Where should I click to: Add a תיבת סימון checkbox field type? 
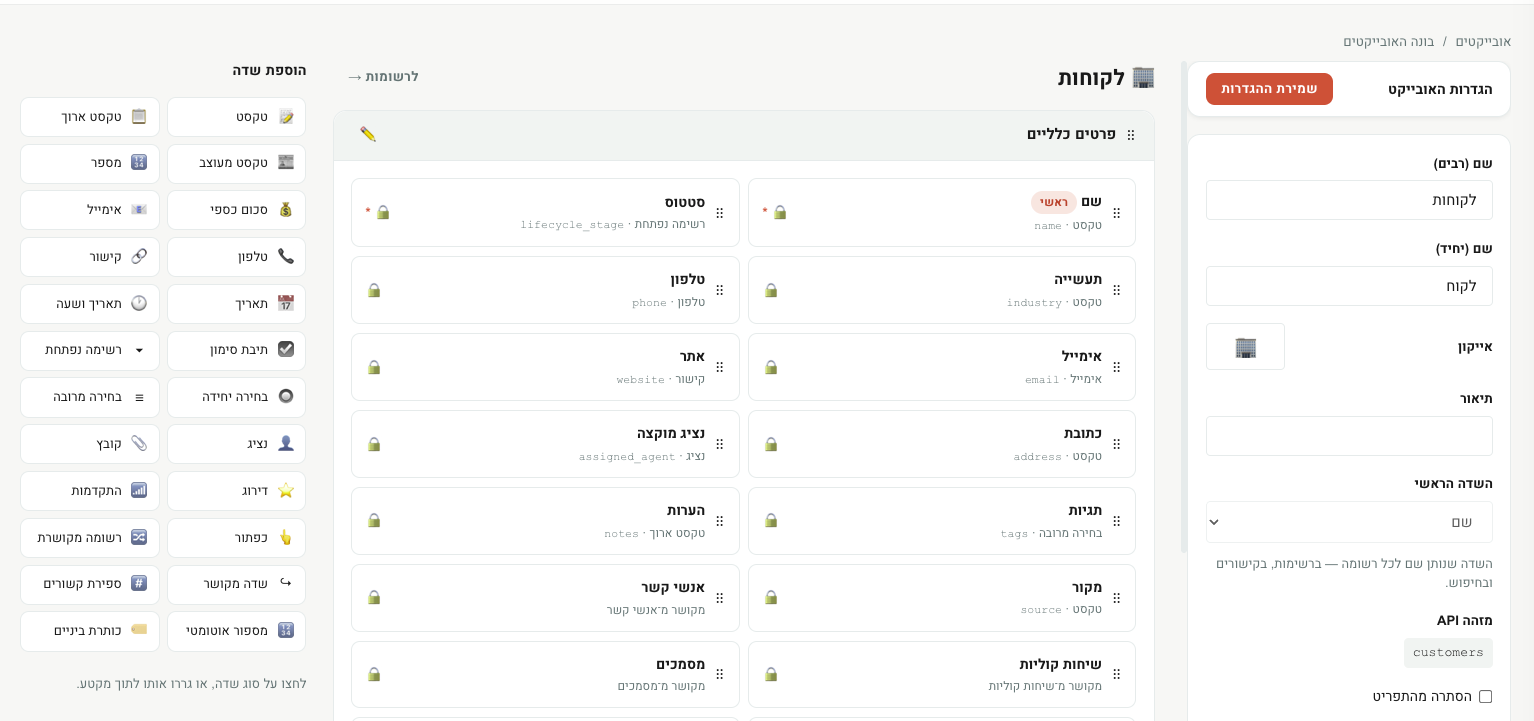tap(236, 351)
